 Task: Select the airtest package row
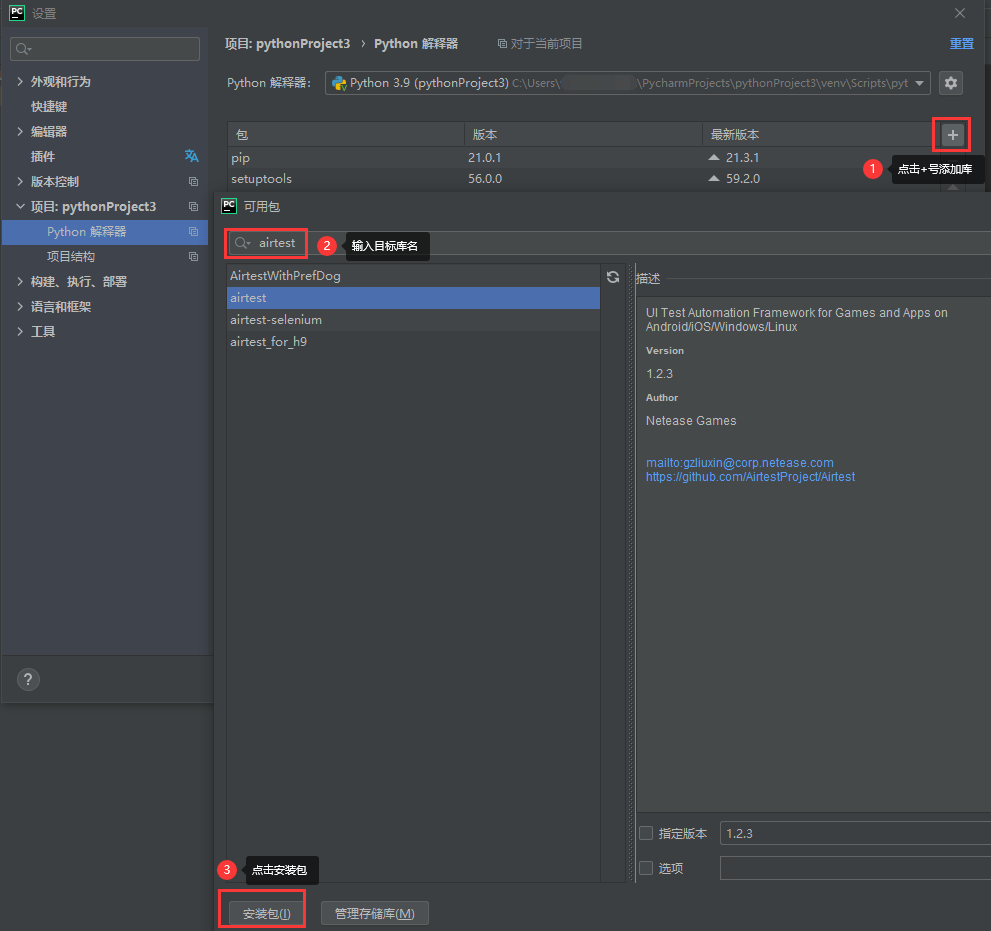413,298
